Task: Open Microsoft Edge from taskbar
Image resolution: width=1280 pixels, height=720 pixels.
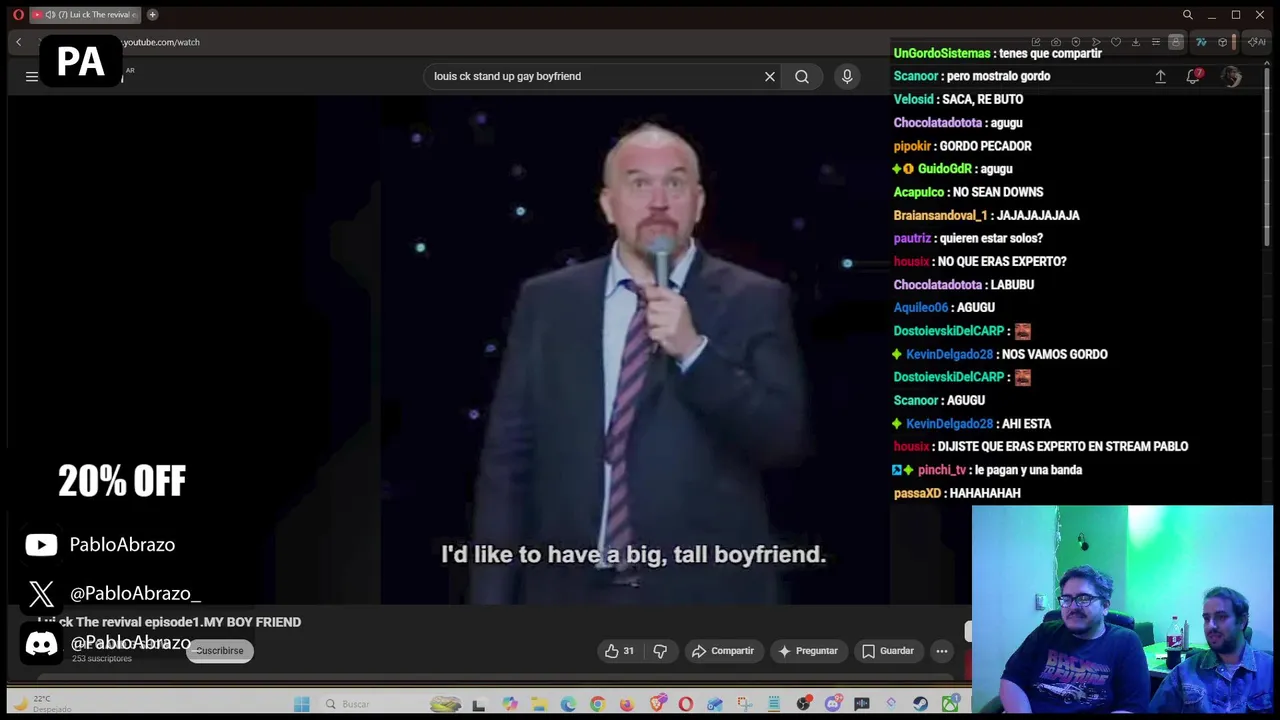Action: click(x=568, y=704)
